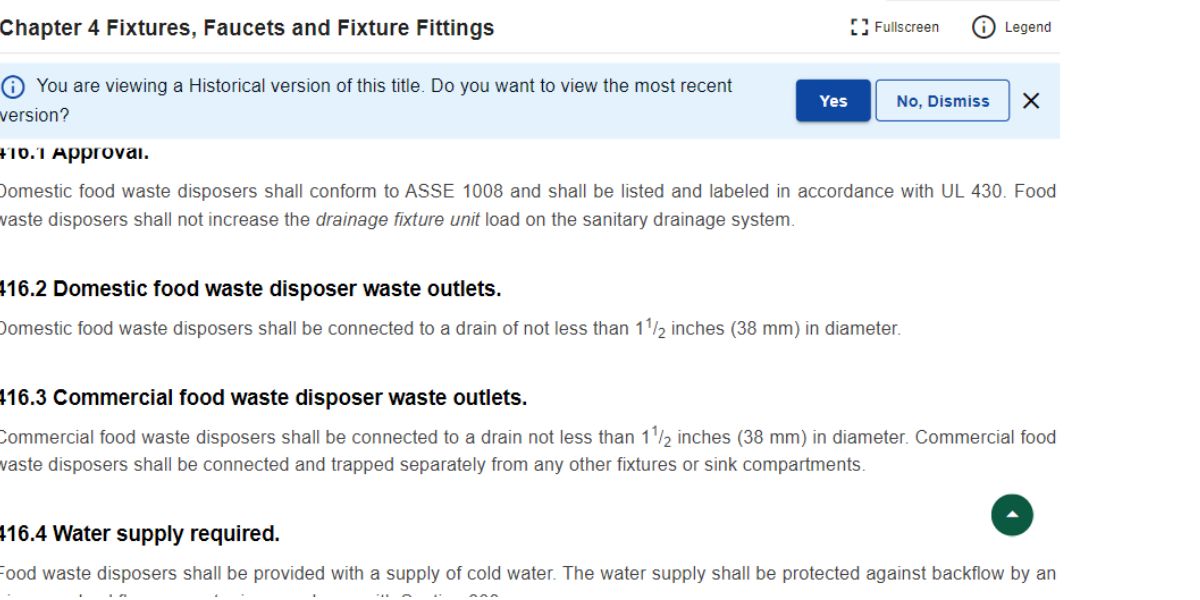Click the X to close the historical version banner
Screen dimensions: 1200x600
click(1031, 100)
